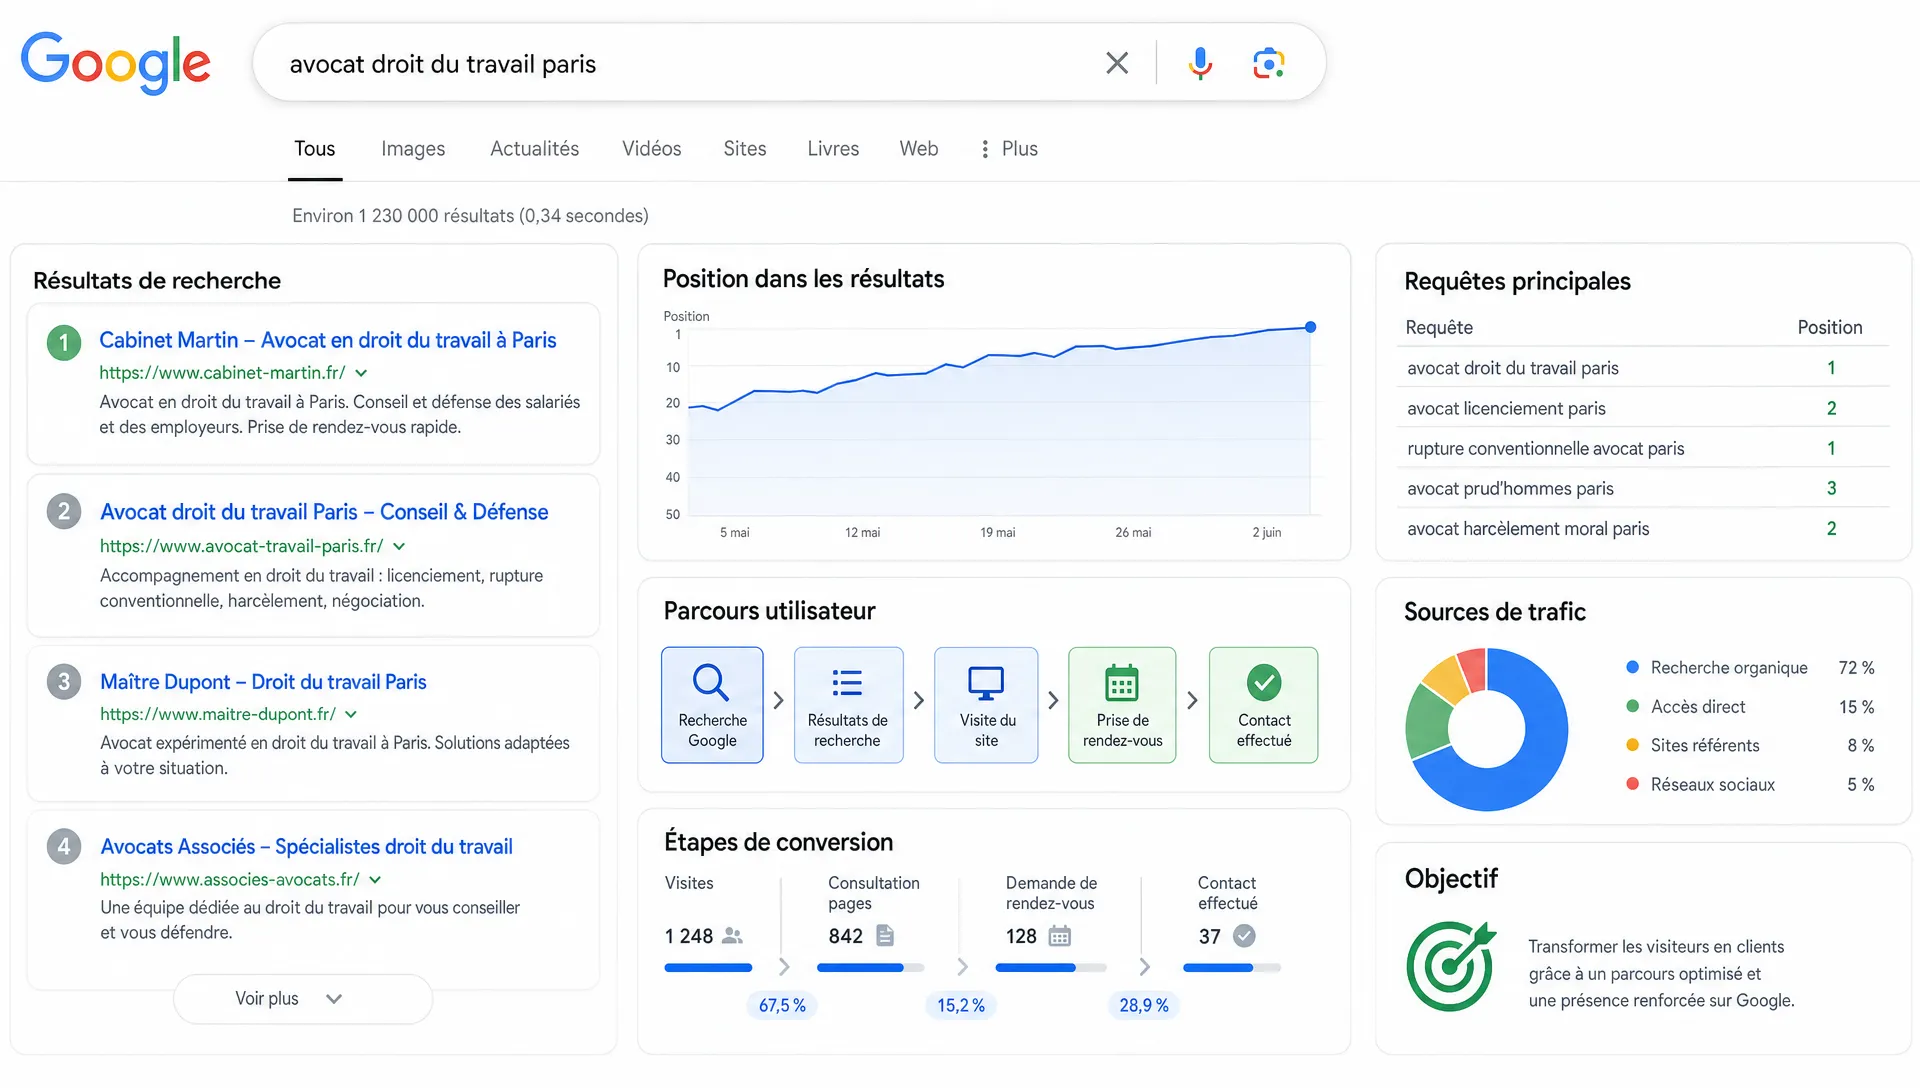1920x1088 pixels.
Task: Click the 28,9 % conversion rate badge
Action: click(1144, 1005)
